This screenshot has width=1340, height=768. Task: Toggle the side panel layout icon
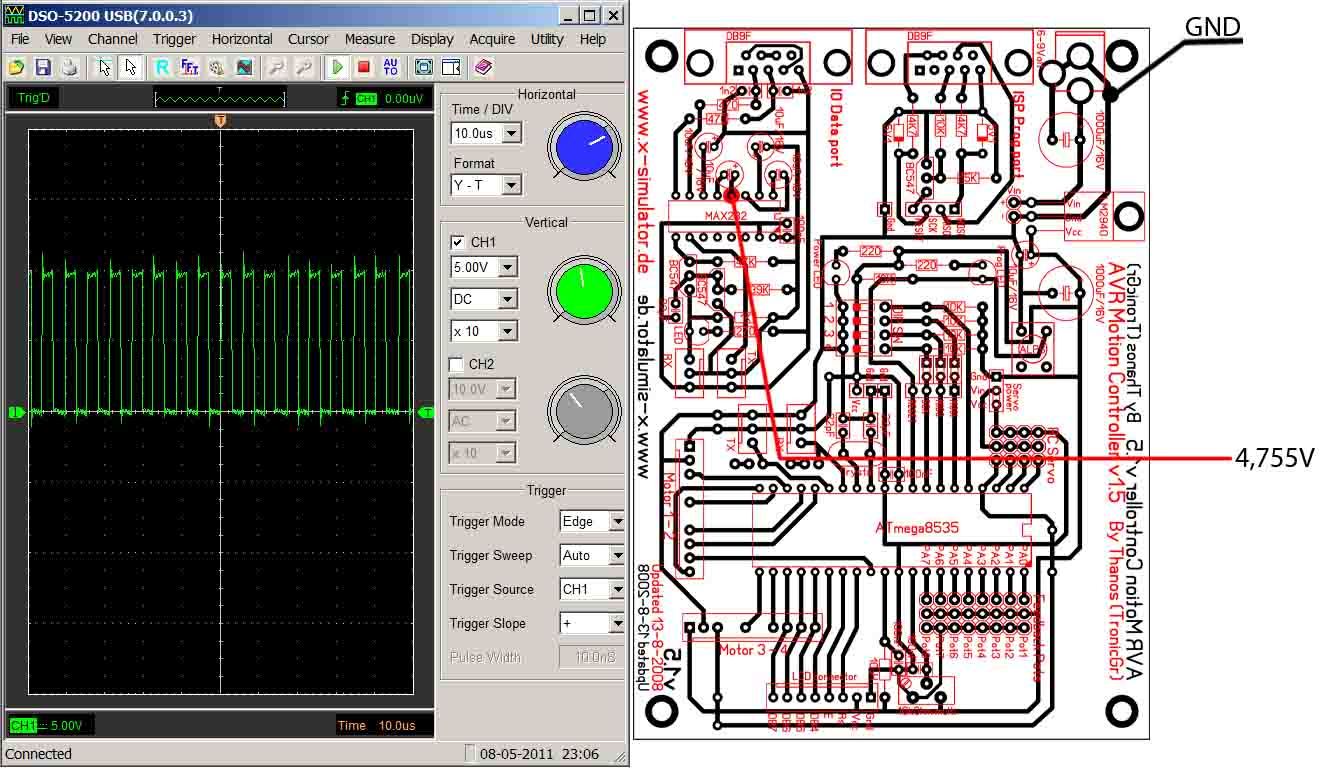pos(451,67)
